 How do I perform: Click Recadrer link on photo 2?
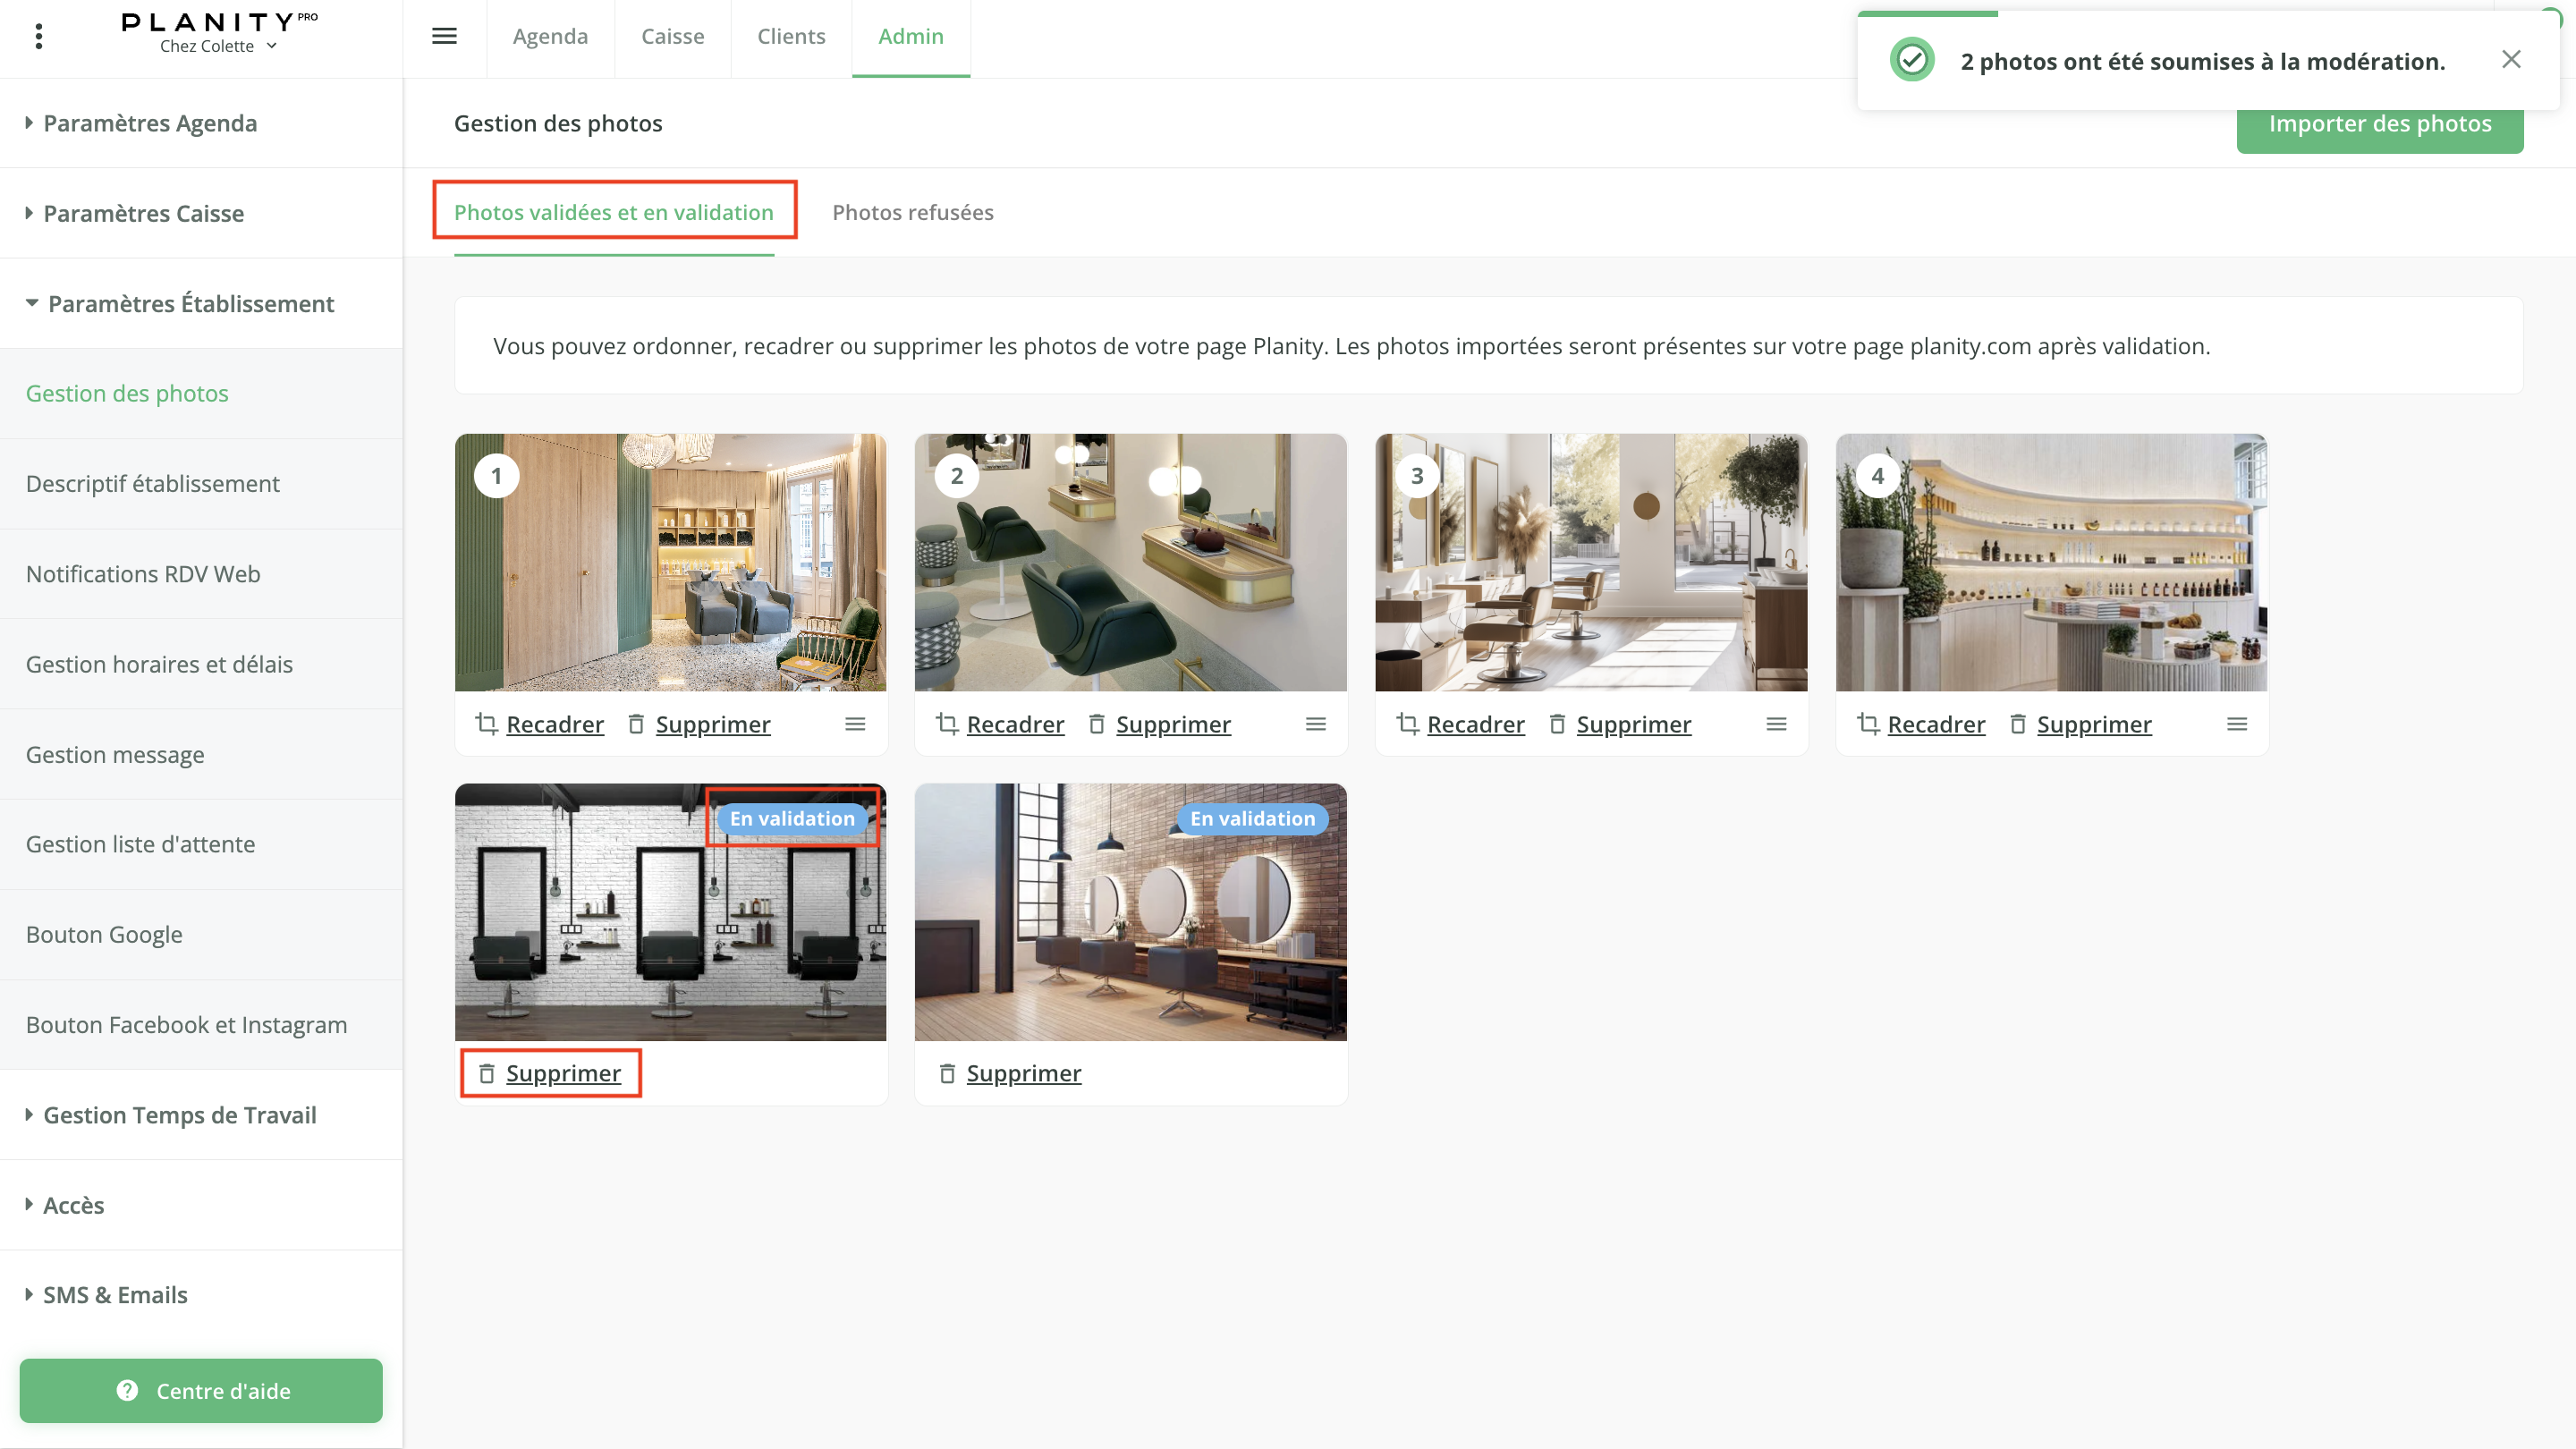point(1014,724)
